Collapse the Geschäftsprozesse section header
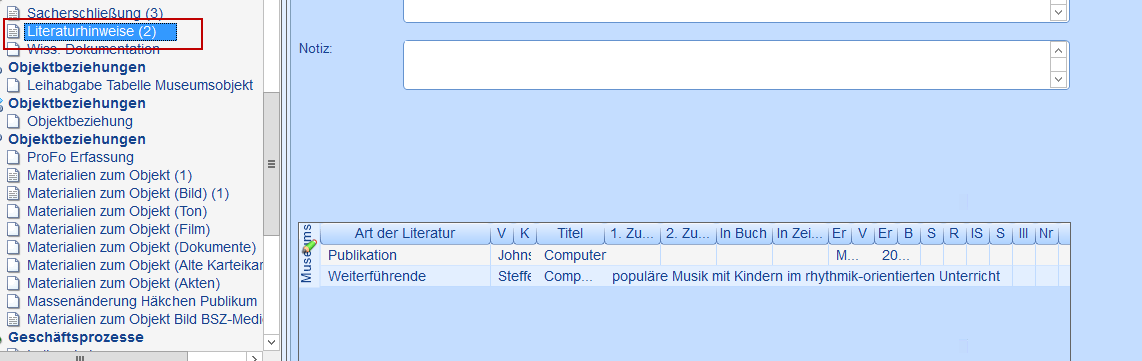This screenshot has width=1142, height=361. point(76,338)
